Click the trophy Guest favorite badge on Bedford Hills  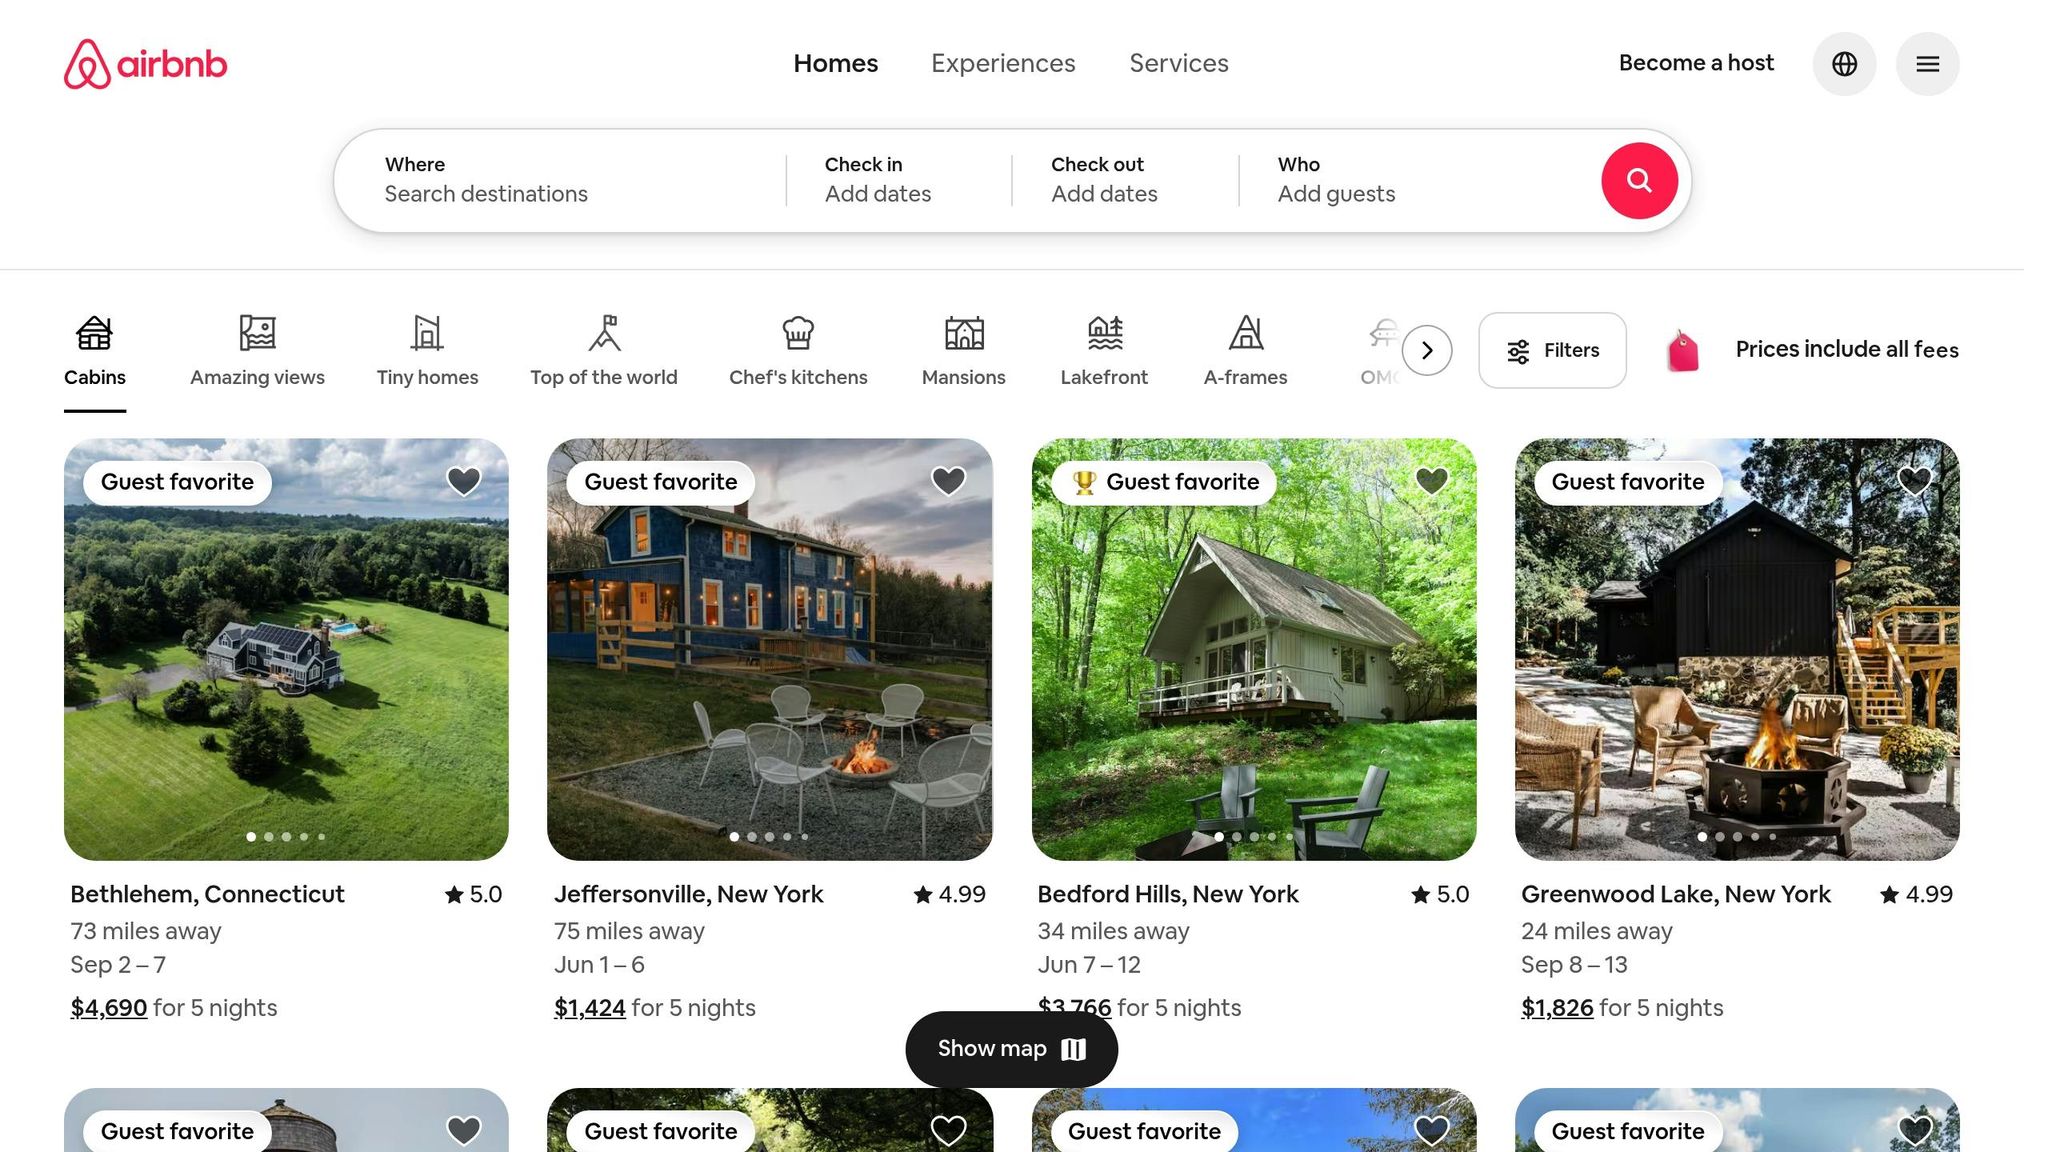point(1165,482)
